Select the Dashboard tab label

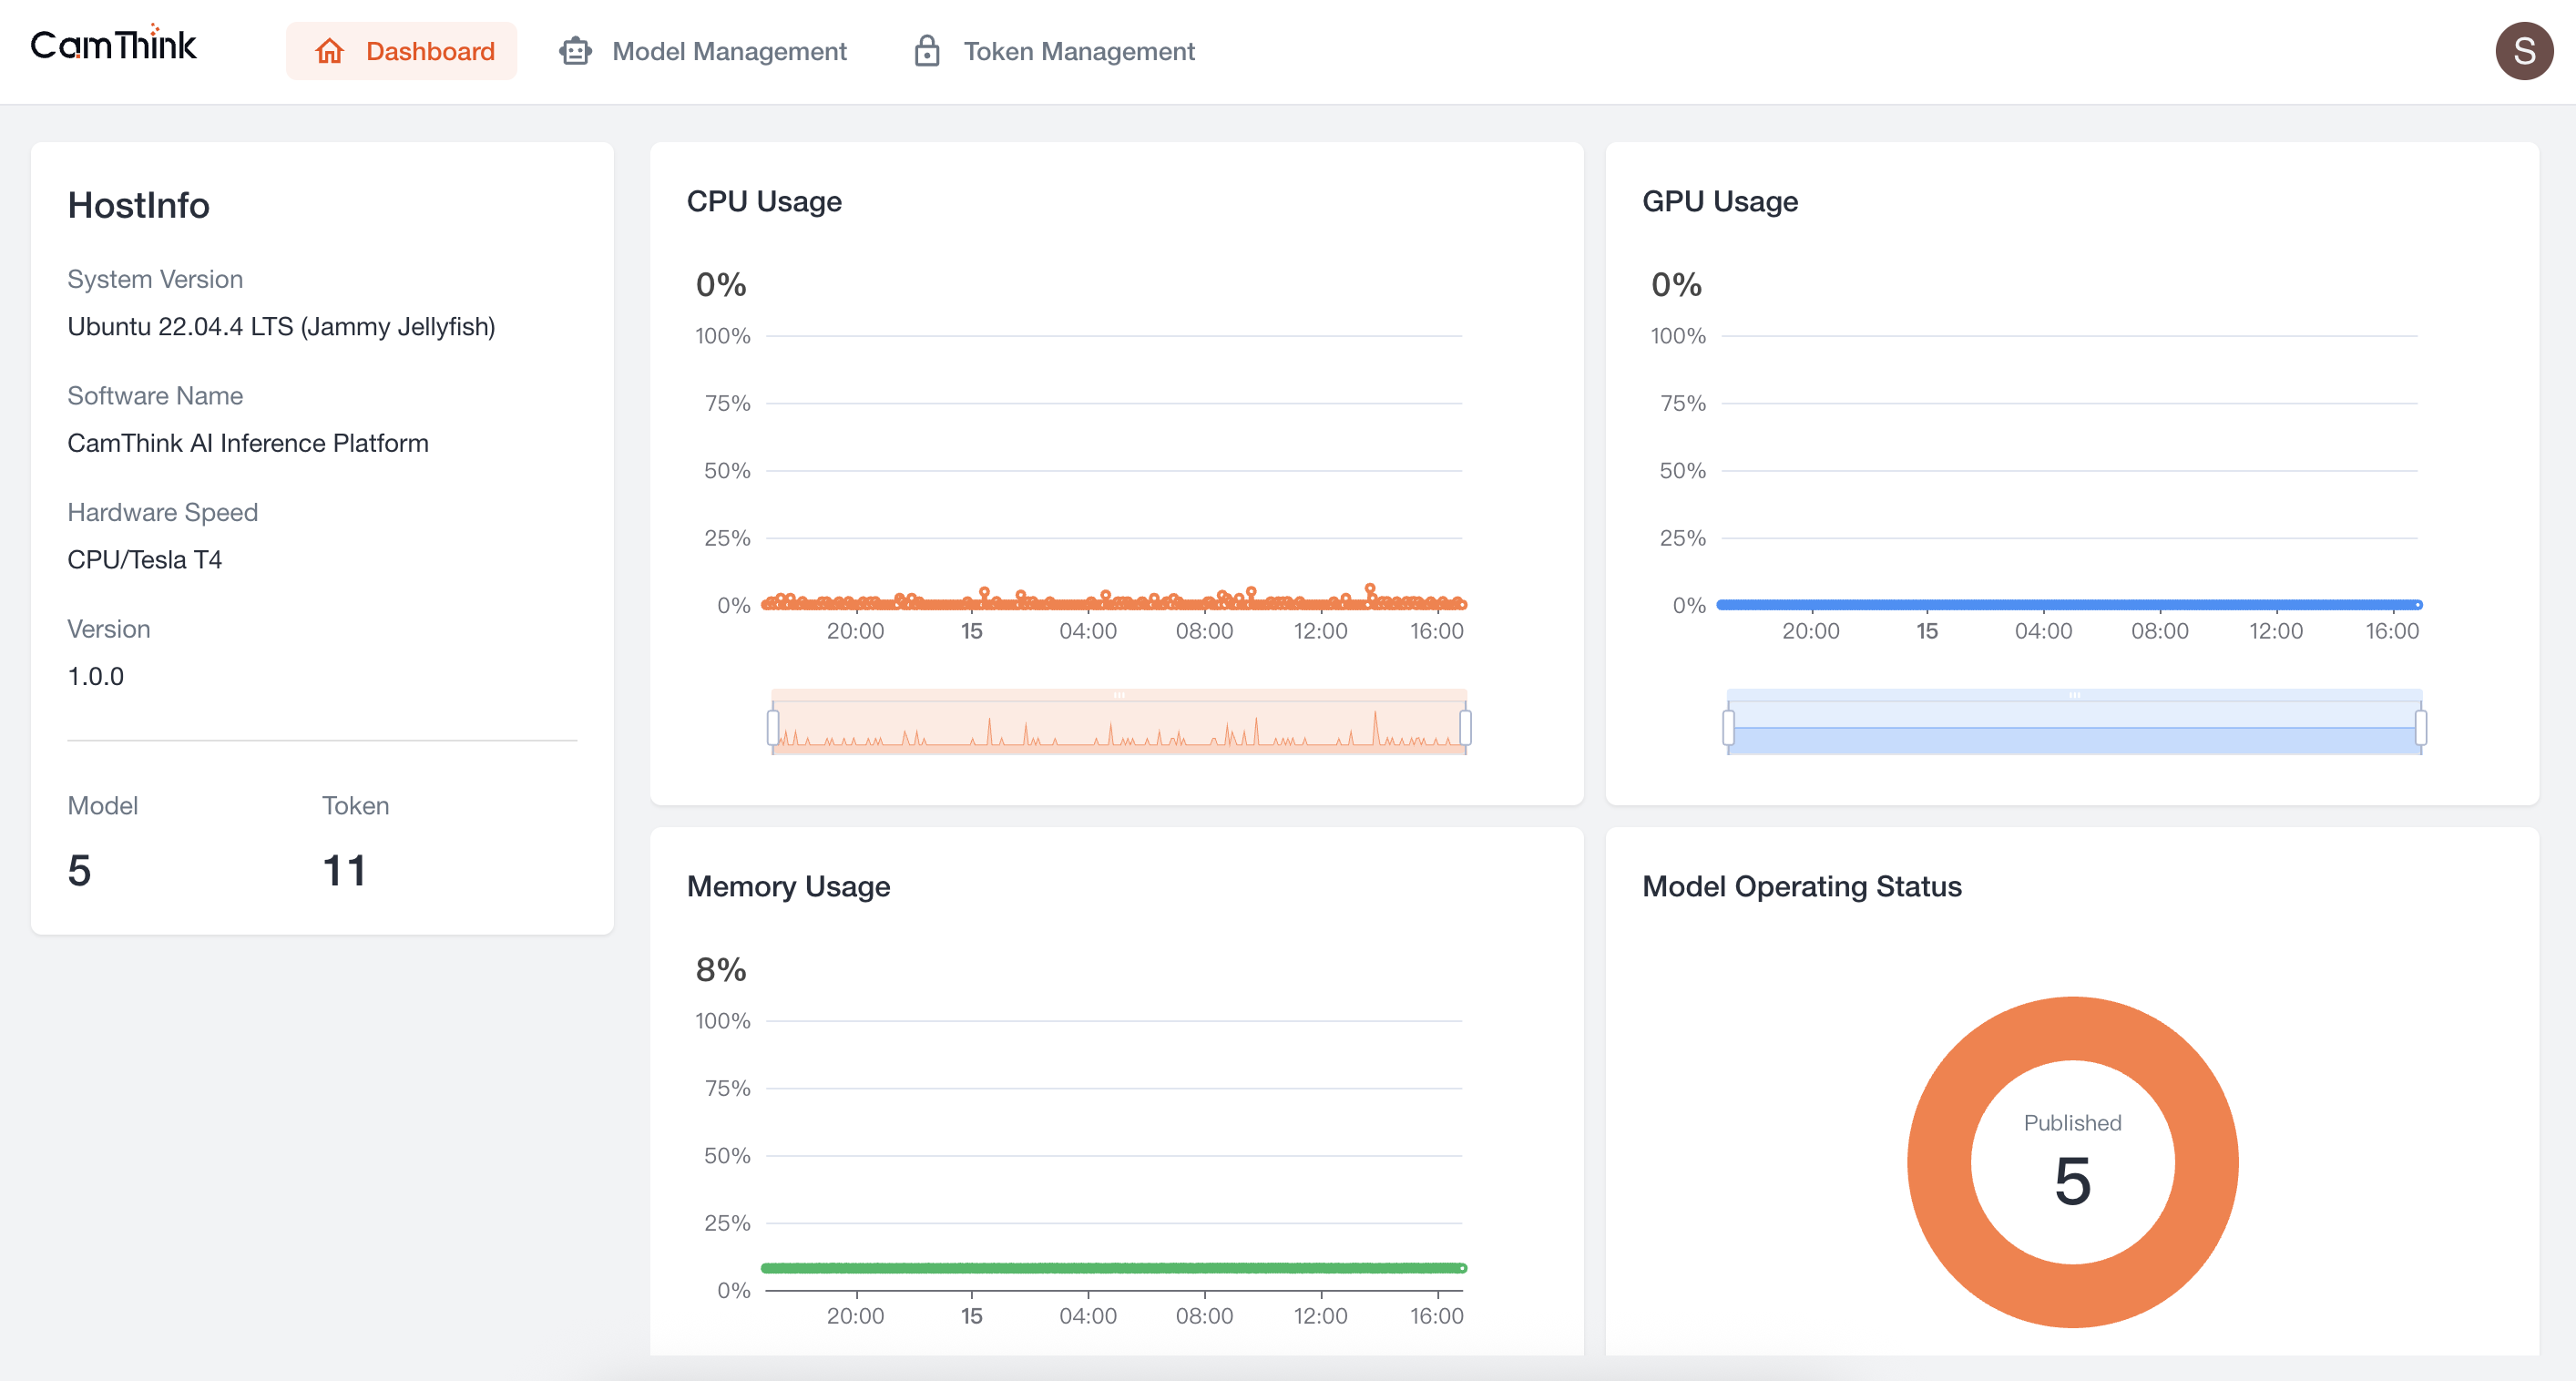pos(430,51)
